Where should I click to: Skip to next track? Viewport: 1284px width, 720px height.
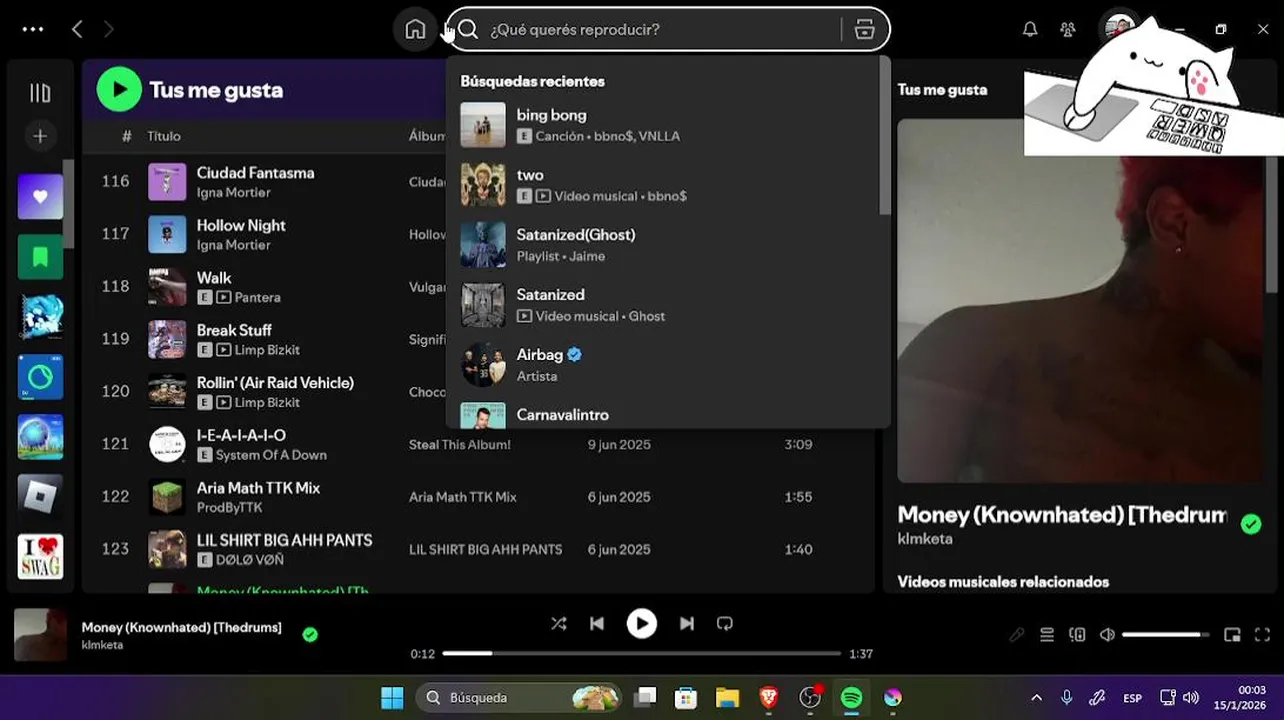click(x=687, y=624)
